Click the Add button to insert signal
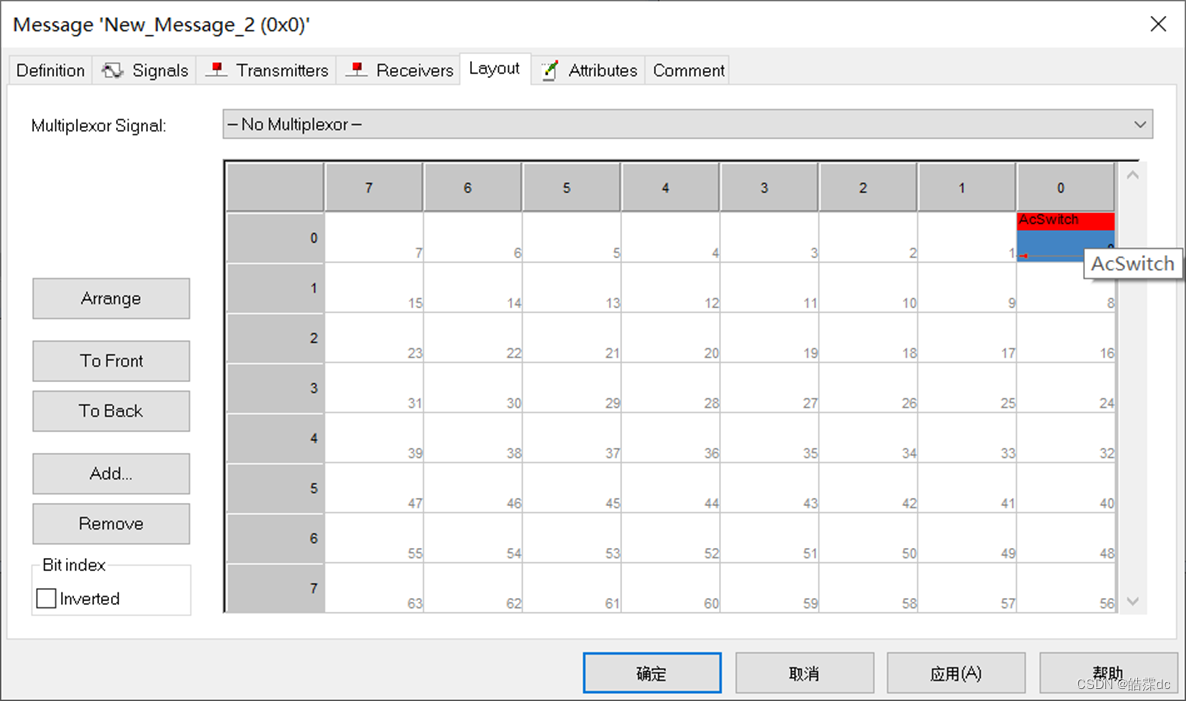 [x=111, y=474]
